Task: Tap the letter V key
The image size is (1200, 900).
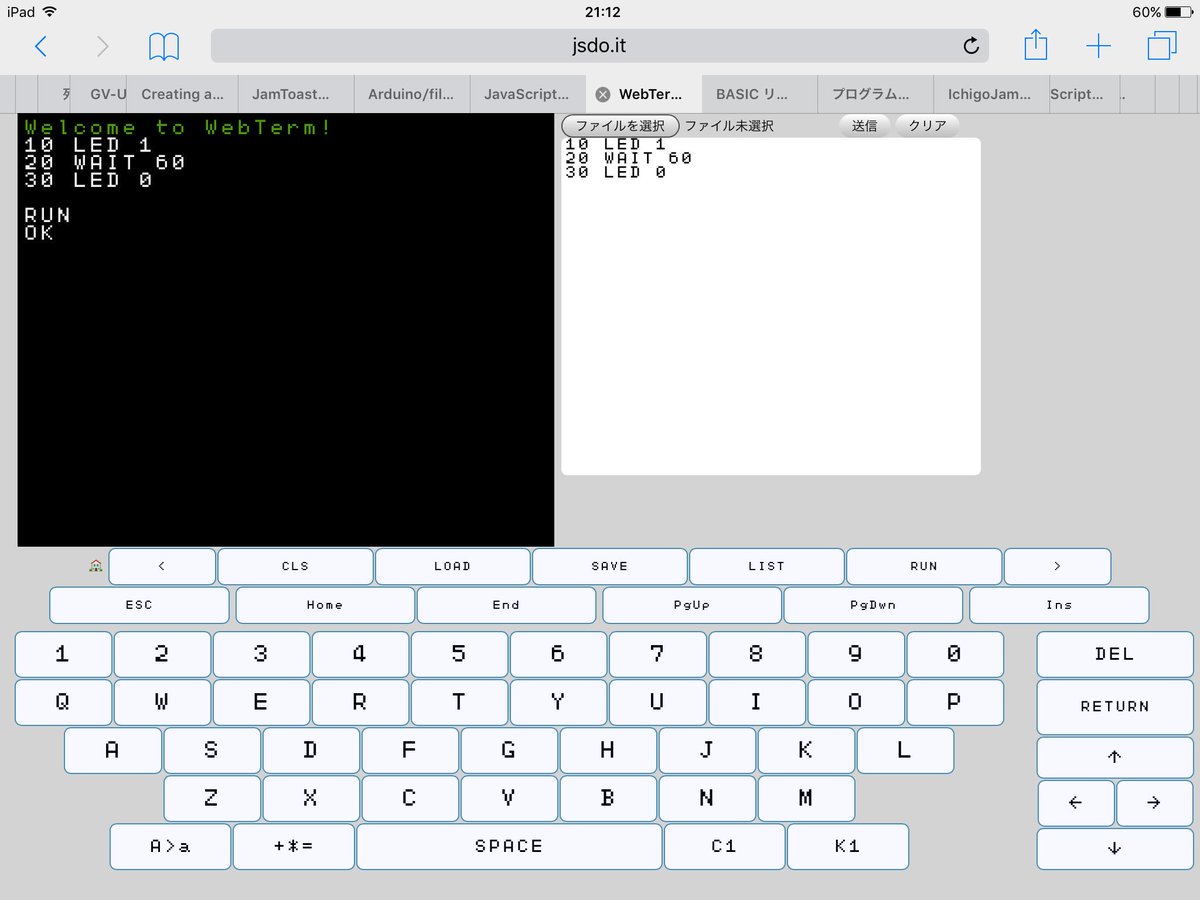Action: pos(509,798)
